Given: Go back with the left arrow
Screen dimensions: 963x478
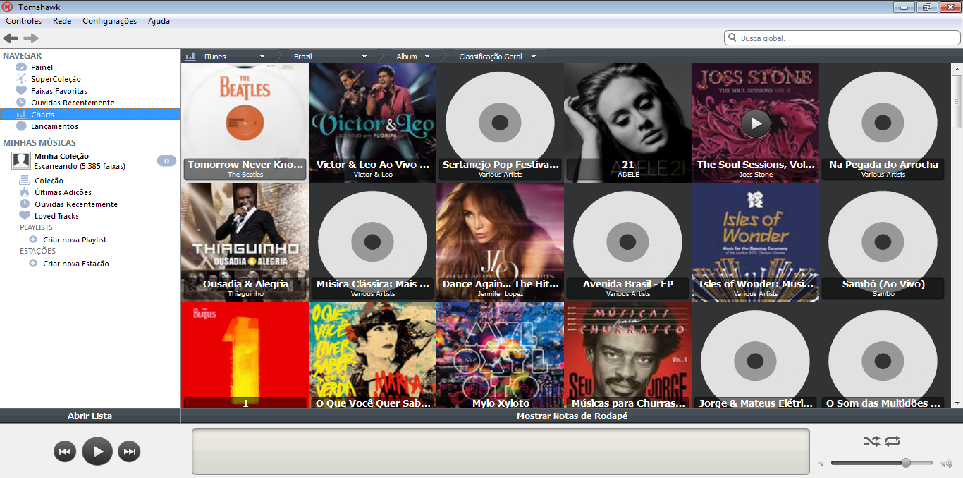Looking at the screenshot, I should click(10, 39).
